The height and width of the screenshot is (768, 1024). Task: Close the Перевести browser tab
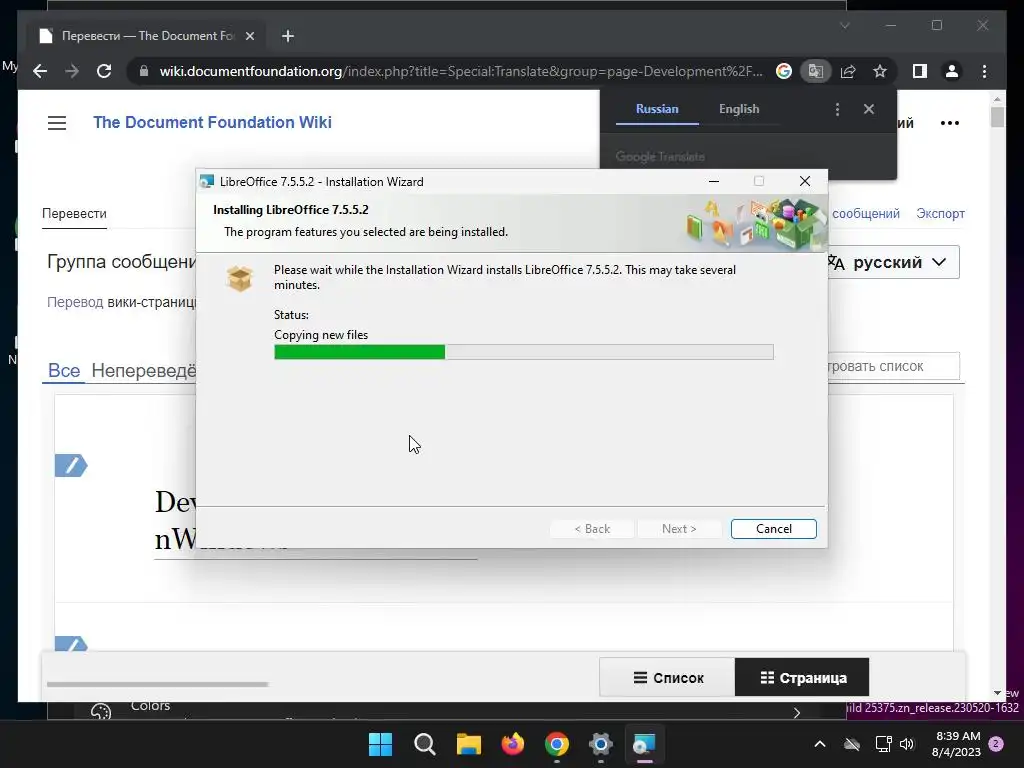[x=249, y=36]
